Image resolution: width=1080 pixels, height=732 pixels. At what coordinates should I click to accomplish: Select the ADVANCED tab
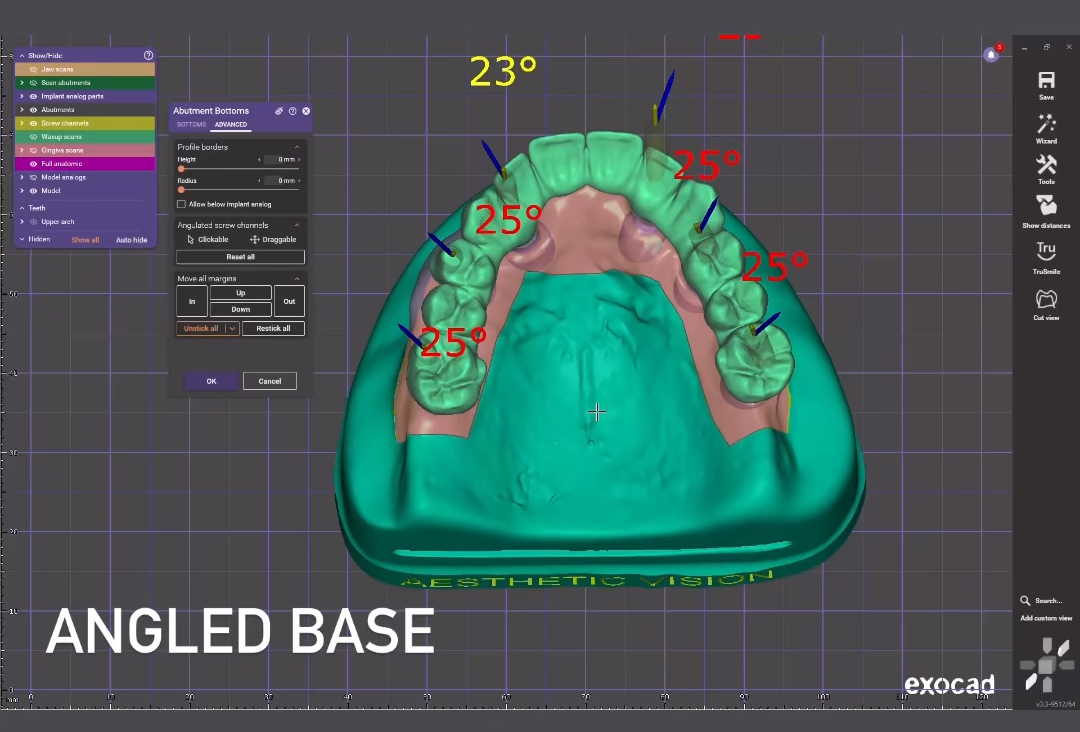(231, 125)
